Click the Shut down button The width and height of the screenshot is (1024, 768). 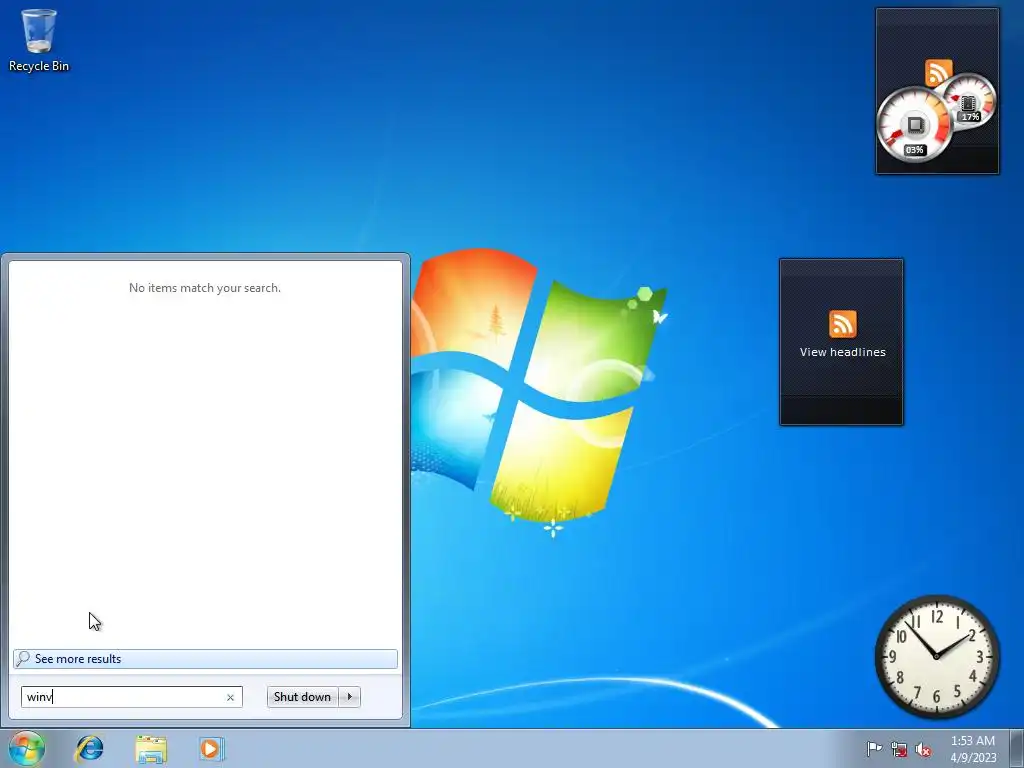(302, 697)
